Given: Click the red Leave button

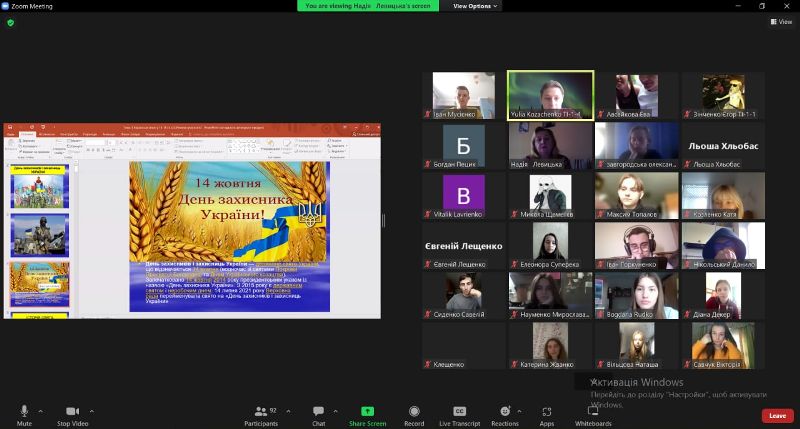Looking at the screenshot, I should coord(777,415).
